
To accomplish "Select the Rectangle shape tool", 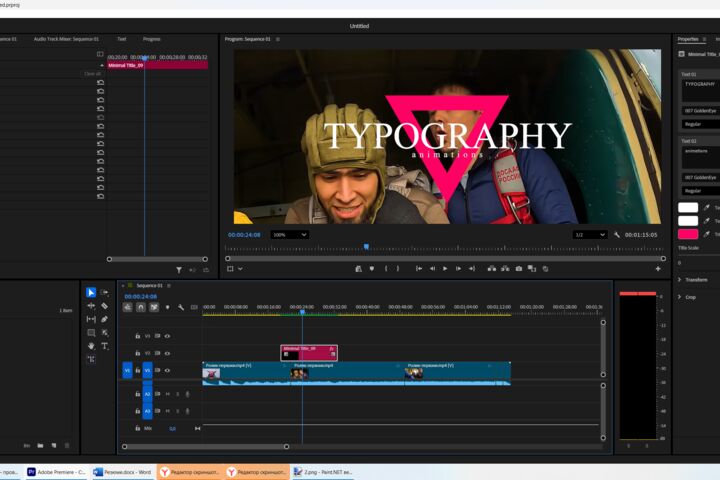I will pyautogui.click(x=91, y=333).
